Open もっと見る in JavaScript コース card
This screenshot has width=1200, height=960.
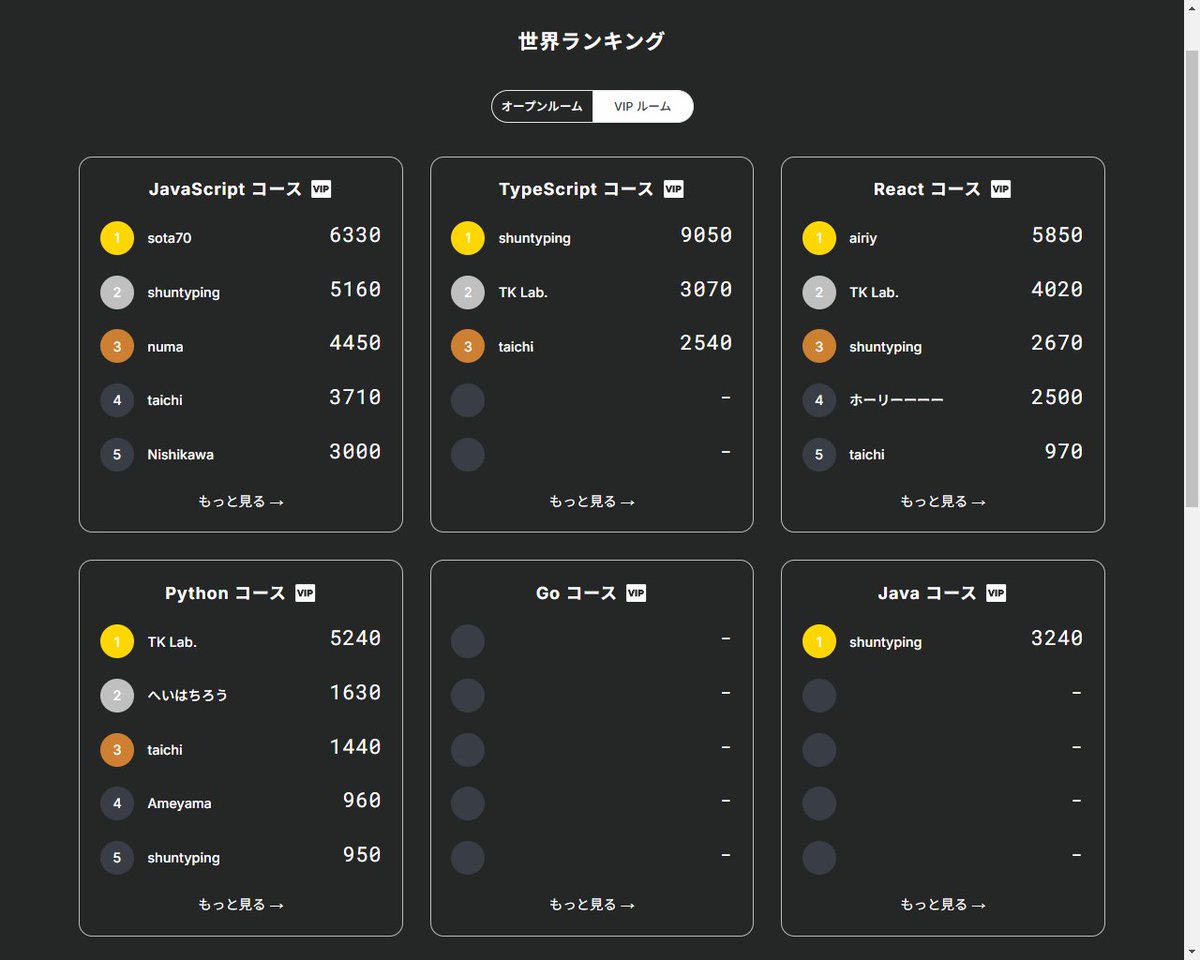(x=241, y=502)
